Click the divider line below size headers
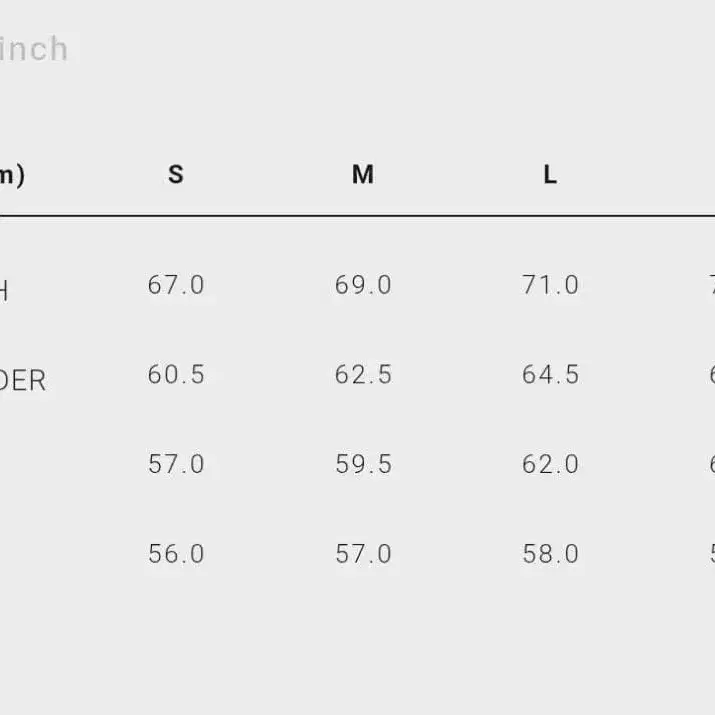 coord(357,216)
